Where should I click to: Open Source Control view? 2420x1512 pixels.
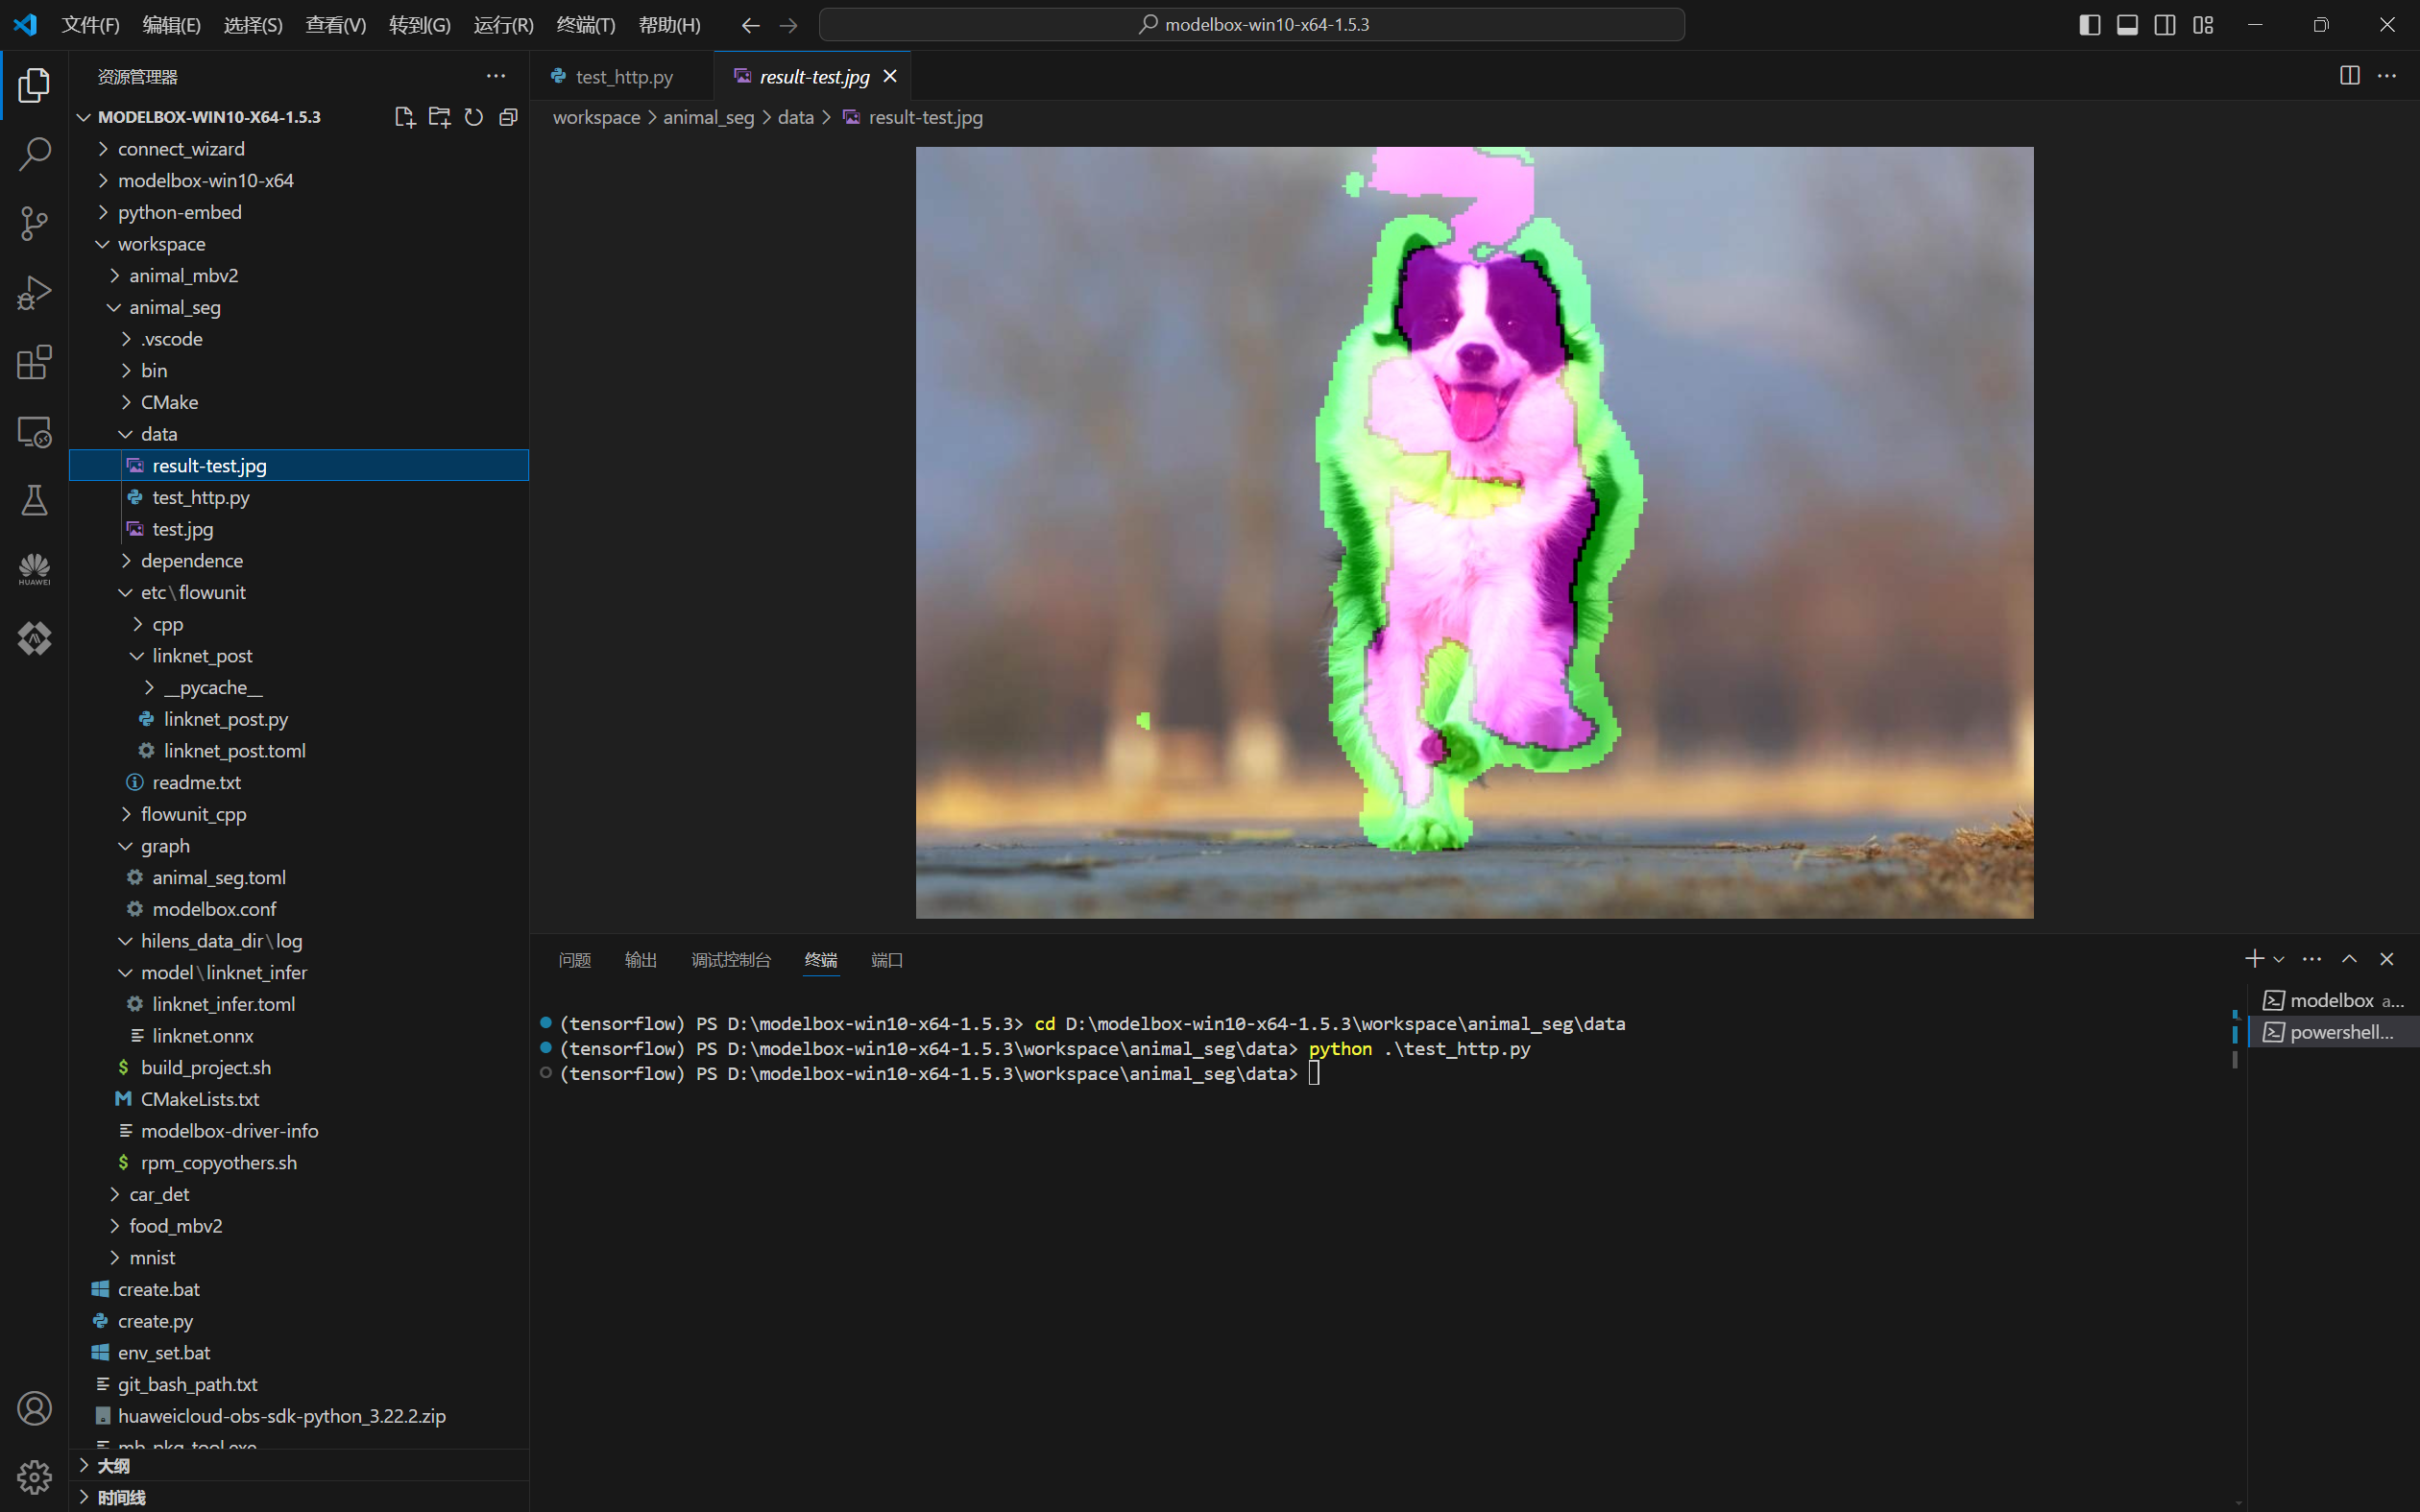(34, 223)
